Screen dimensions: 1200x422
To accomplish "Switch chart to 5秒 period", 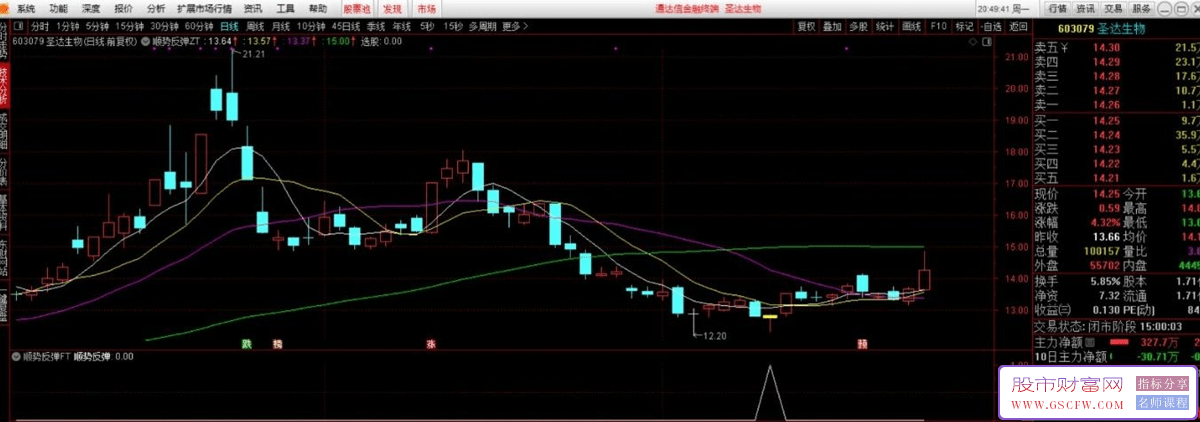I will click(428, 25).
